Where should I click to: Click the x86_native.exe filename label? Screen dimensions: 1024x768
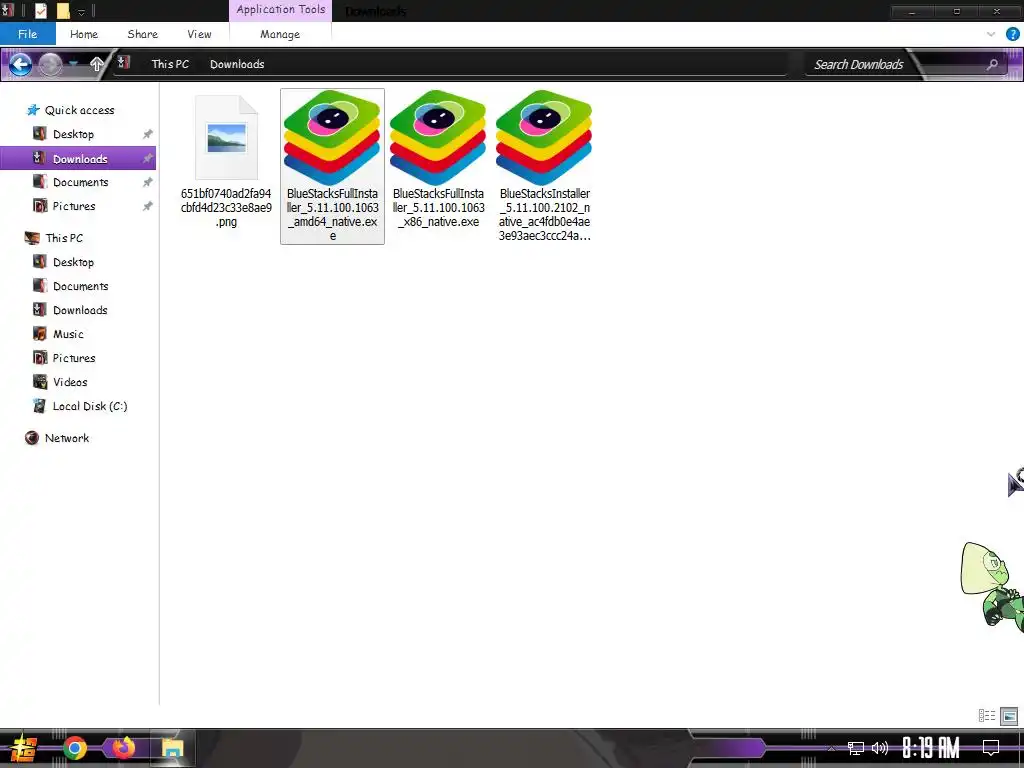(438, 208)
